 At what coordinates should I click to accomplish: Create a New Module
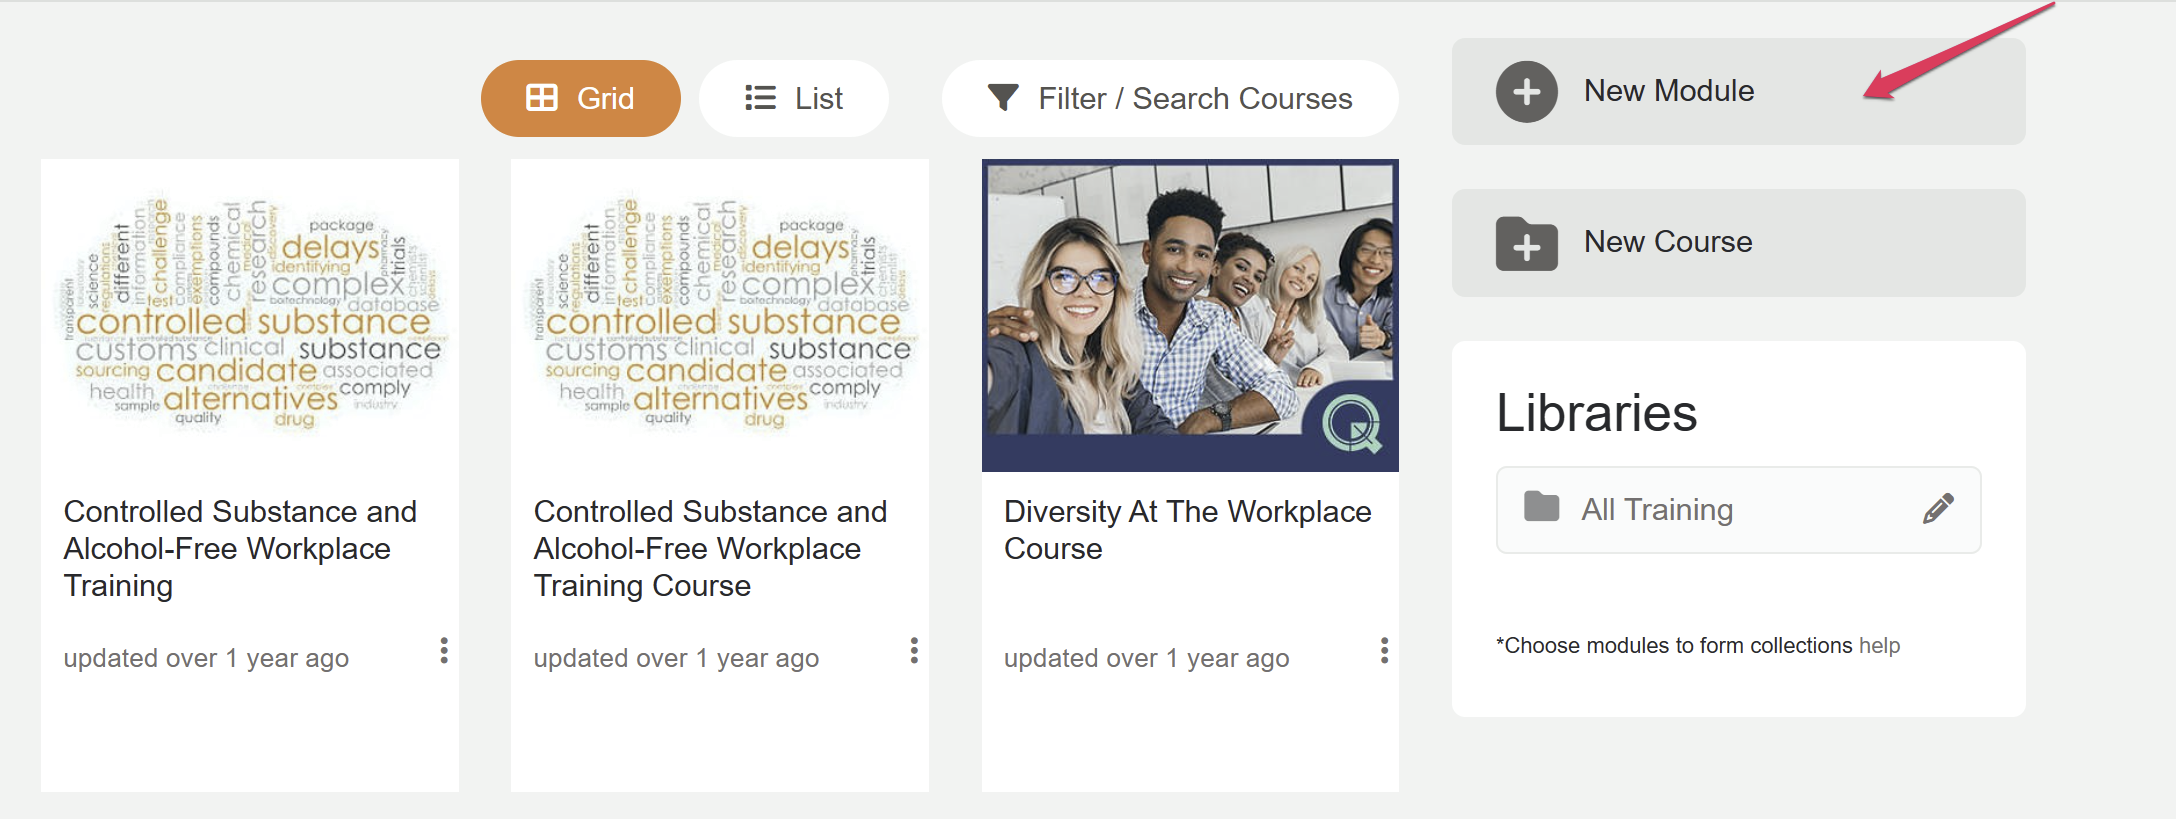point(1738,91)
